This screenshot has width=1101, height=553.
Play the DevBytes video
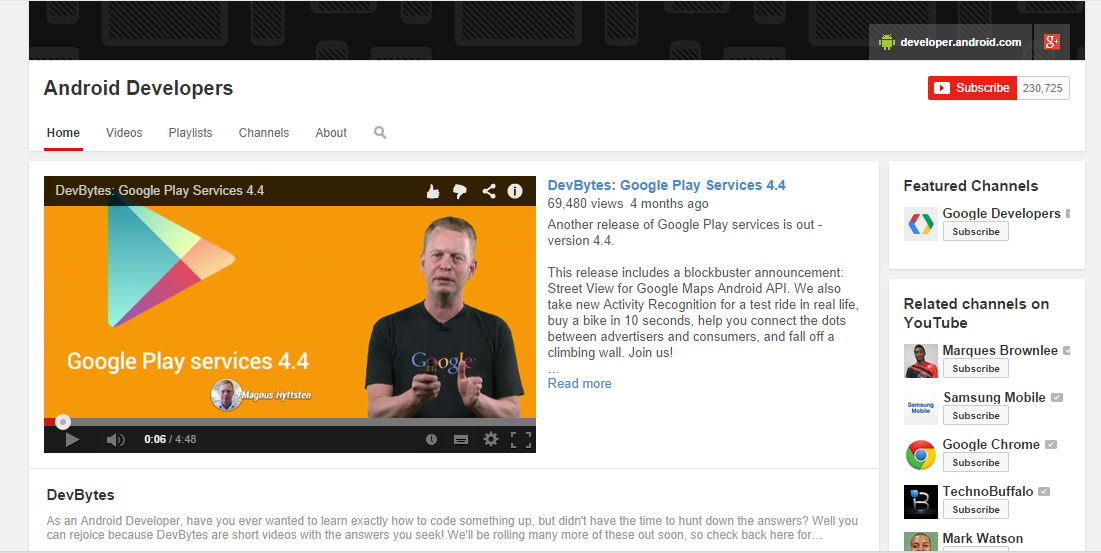click(x=72, y=439)
